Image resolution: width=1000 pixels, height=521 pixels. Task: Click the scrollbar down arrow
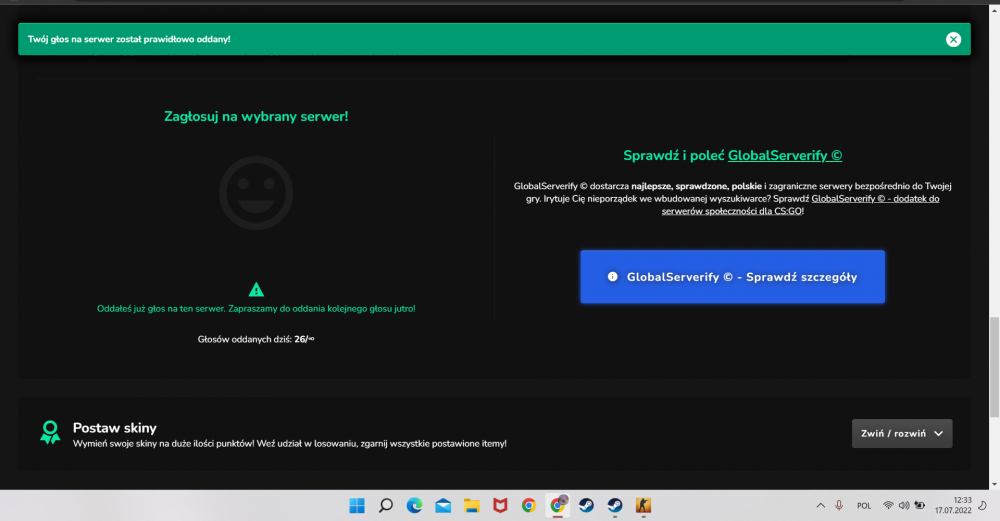point(994,485)
